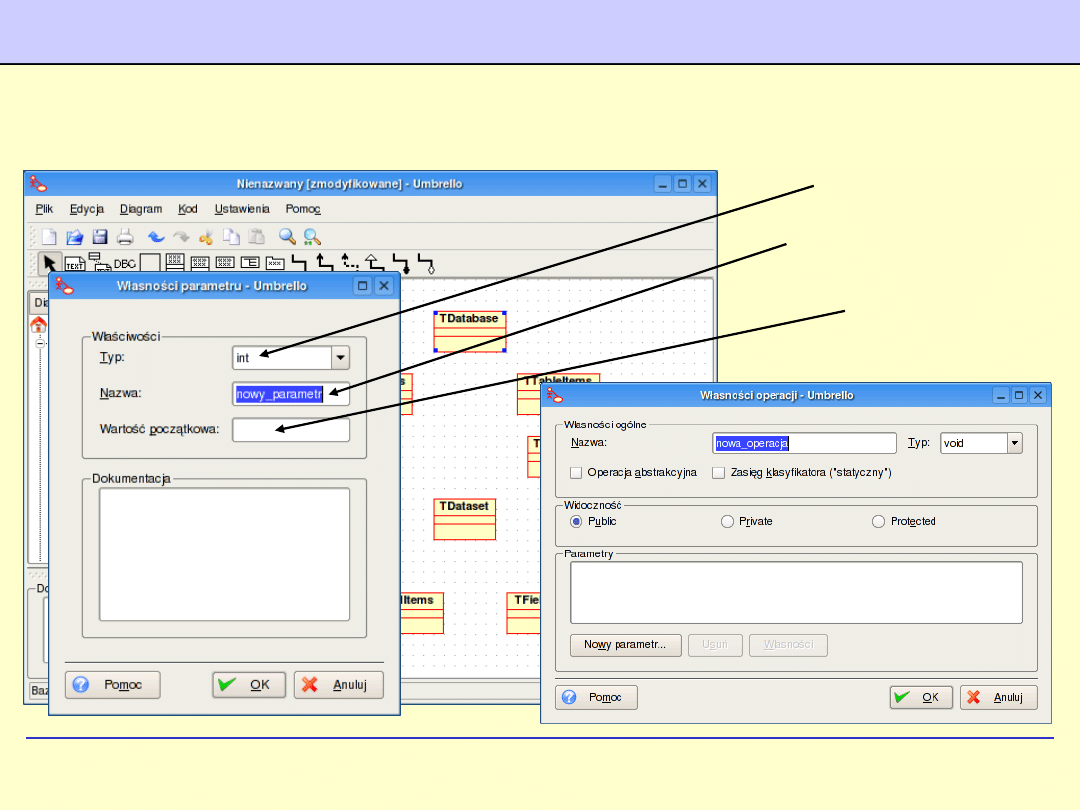Choose the Protected visibility option

(x=878, y=521)
